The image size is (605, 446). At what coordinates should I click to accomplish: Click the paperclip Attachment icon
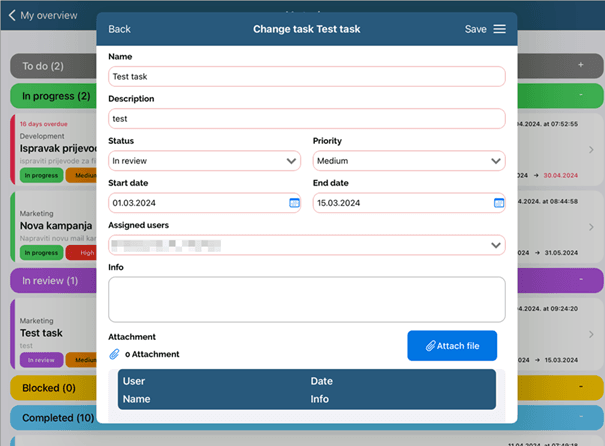click(114, 354)
